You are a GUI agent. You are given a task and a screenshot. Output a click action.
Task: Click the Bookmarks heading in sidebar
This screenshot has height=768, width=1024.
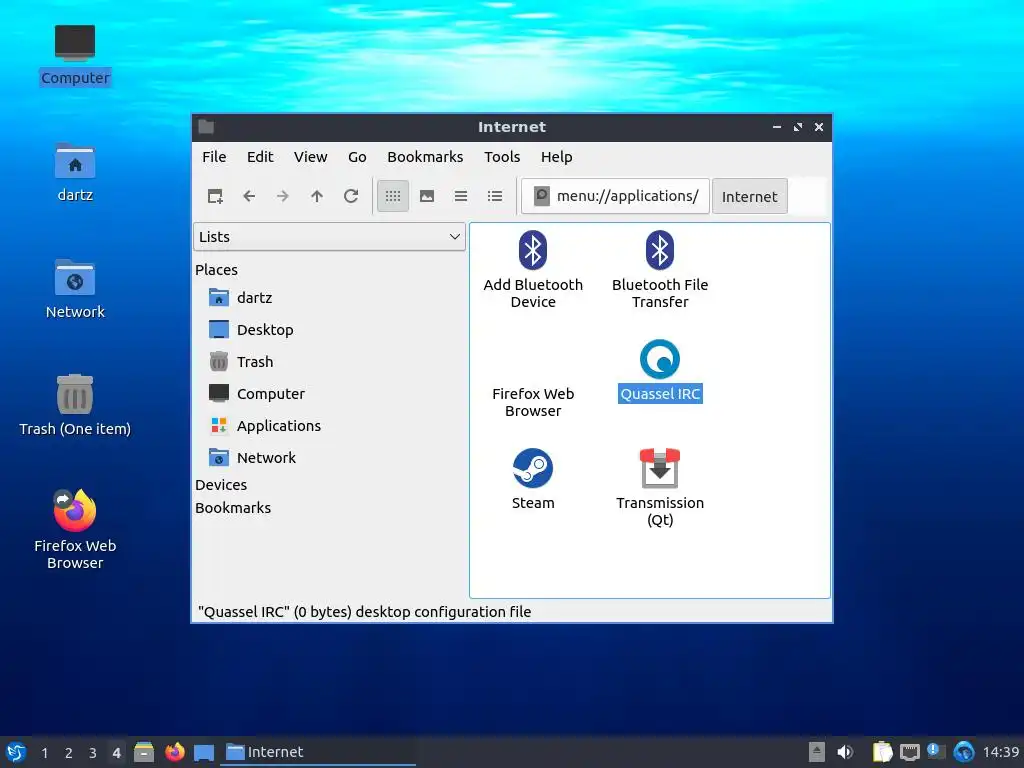point(232,507)
